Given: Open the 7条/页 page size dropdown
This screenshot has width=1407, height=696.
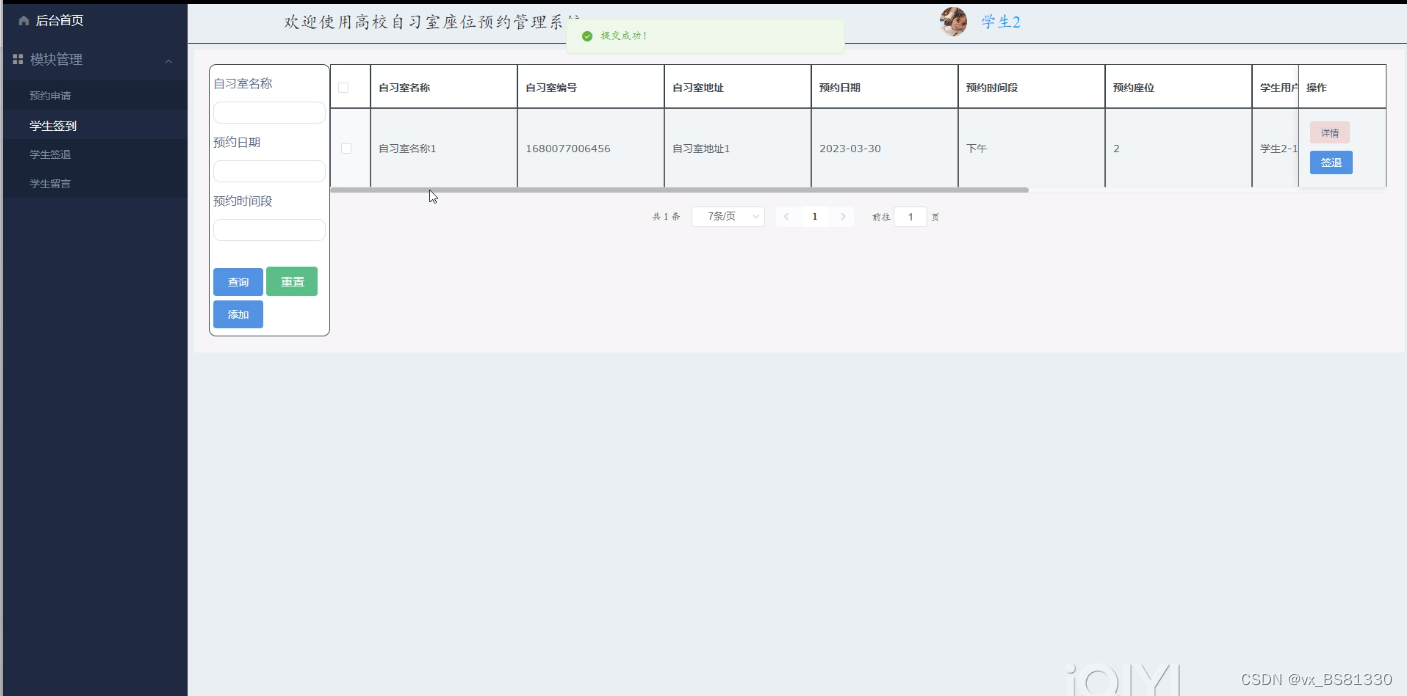Looking at the screenshot, I should point(728,216).
